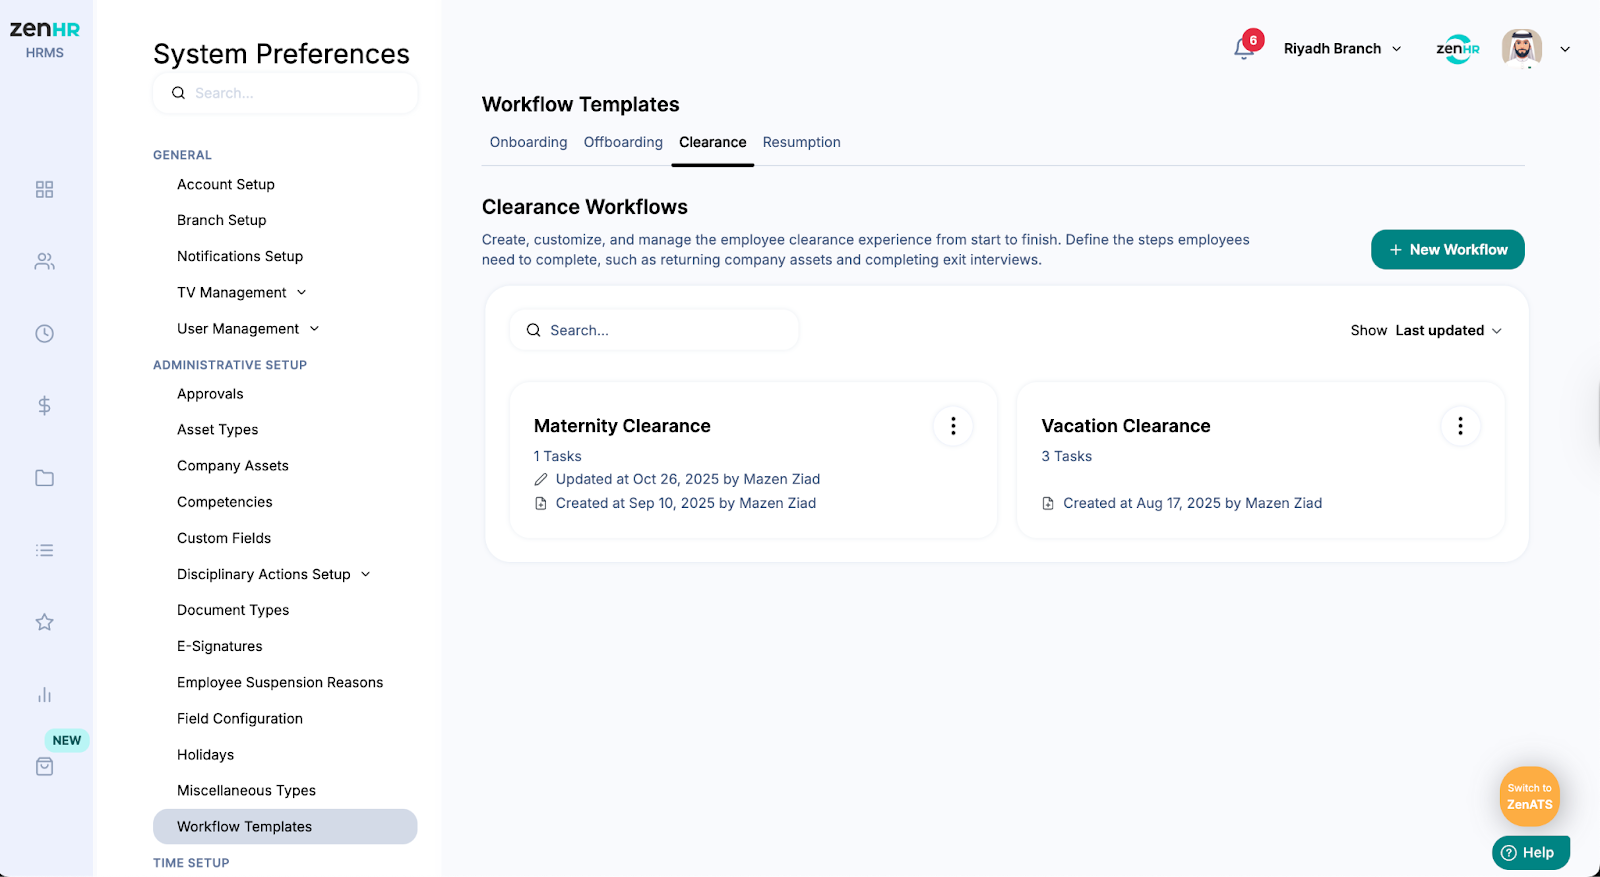Open the Riyadh Branch selector

point(1342,48)
